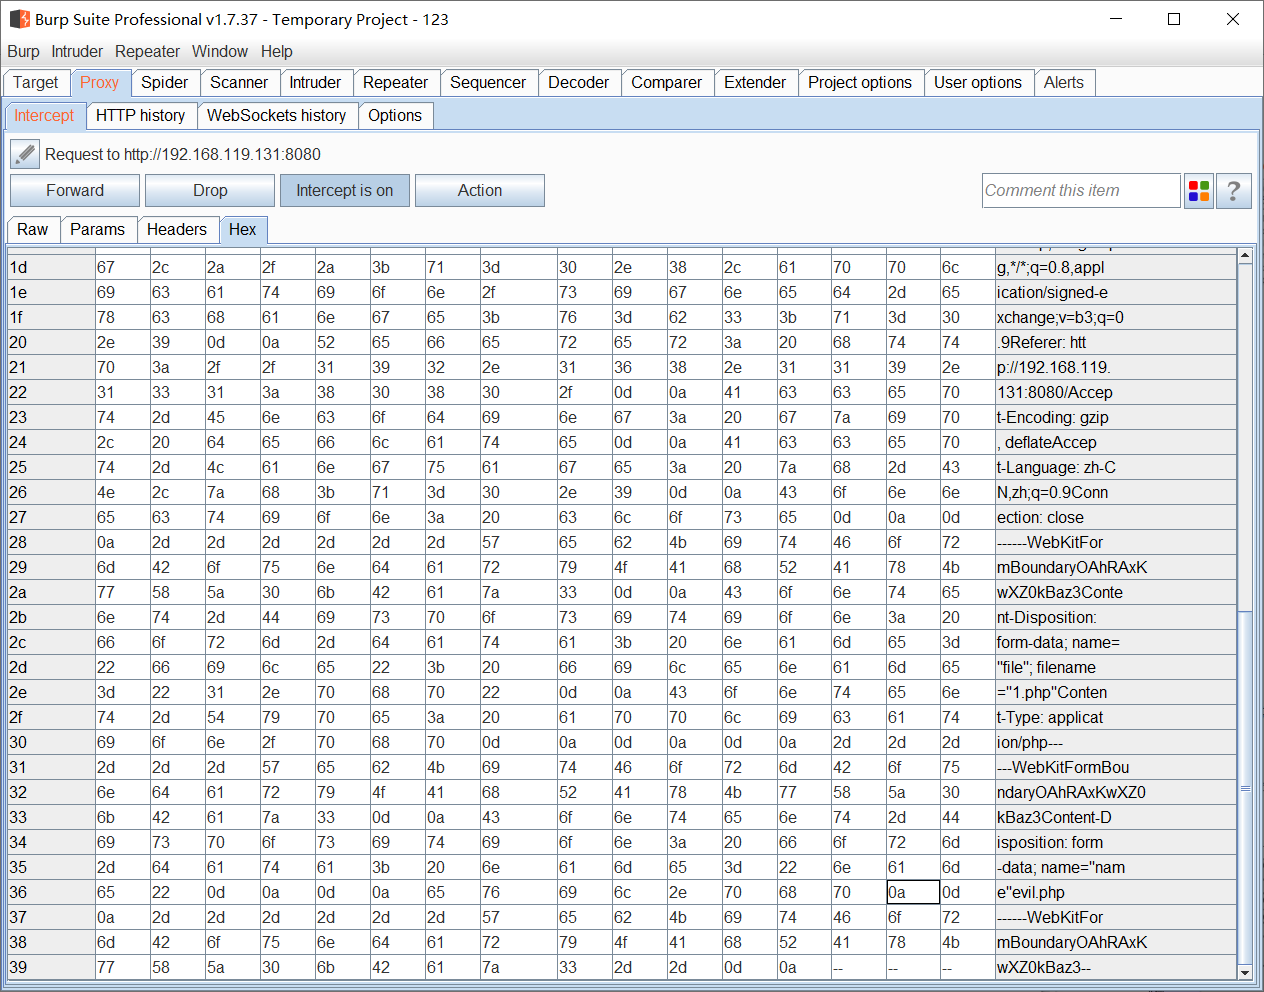Select ASCII text 'N,zh;q=0.9Conn'
The height and width of the screenshot is (992, 1264).
1052,492
